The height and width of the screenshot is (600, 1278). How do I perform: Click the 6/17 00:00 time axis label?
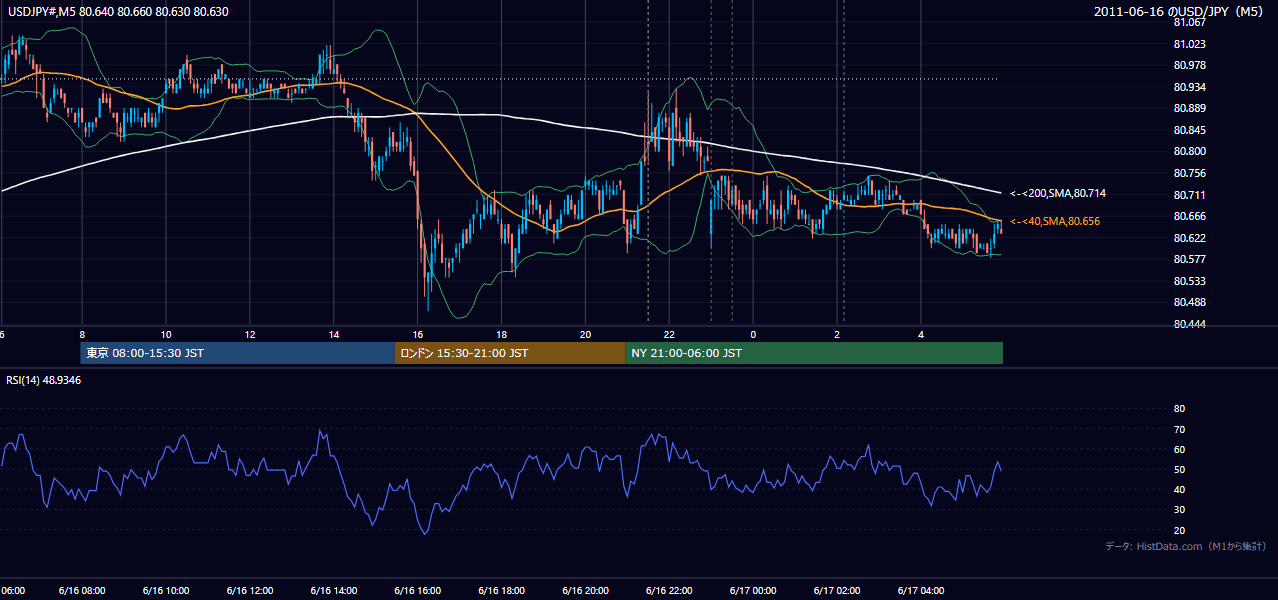point(753,590)
